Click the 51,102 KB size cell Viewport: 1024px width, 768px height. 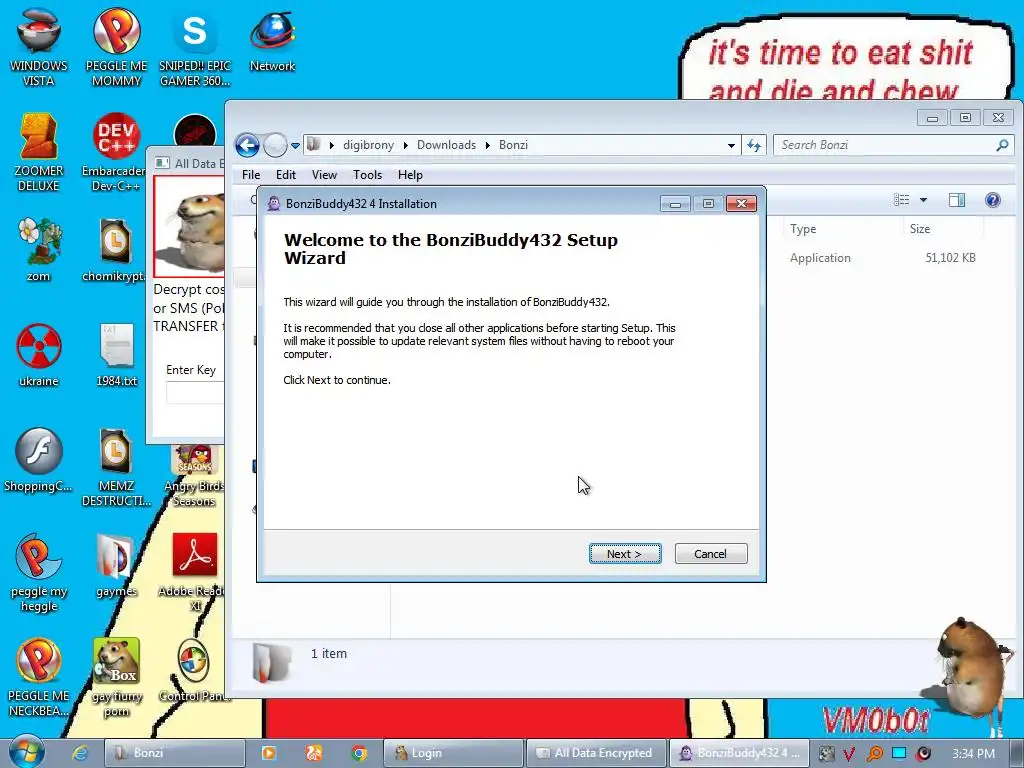(x=950, y=258)
